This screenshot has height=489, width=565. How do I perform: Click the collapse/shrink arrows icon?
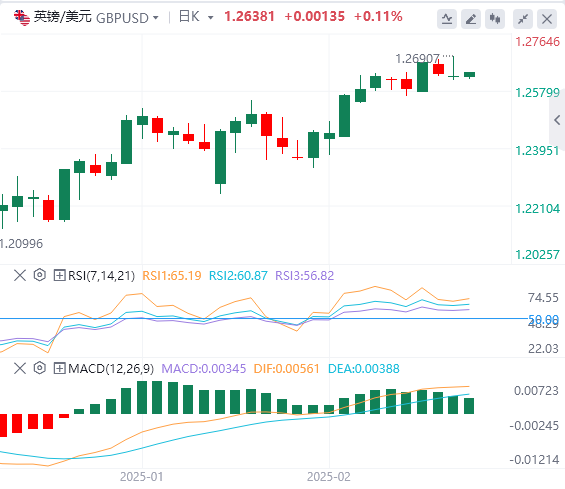pyautogui.click(x=523, y=19)
